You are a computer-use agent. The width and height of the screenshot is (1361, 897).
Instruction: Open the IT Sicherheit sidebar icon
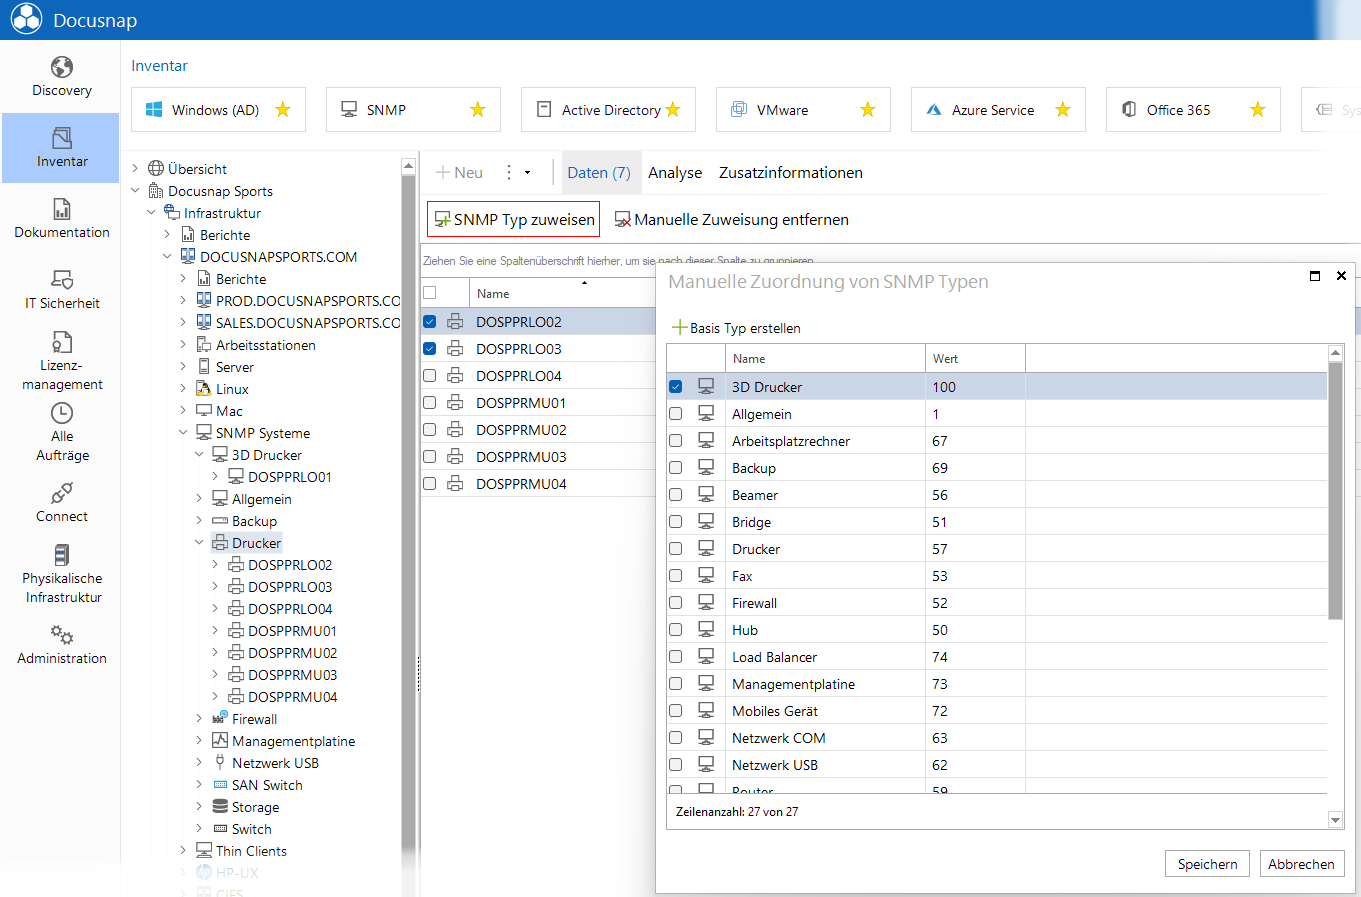click(x=62, y=280)
